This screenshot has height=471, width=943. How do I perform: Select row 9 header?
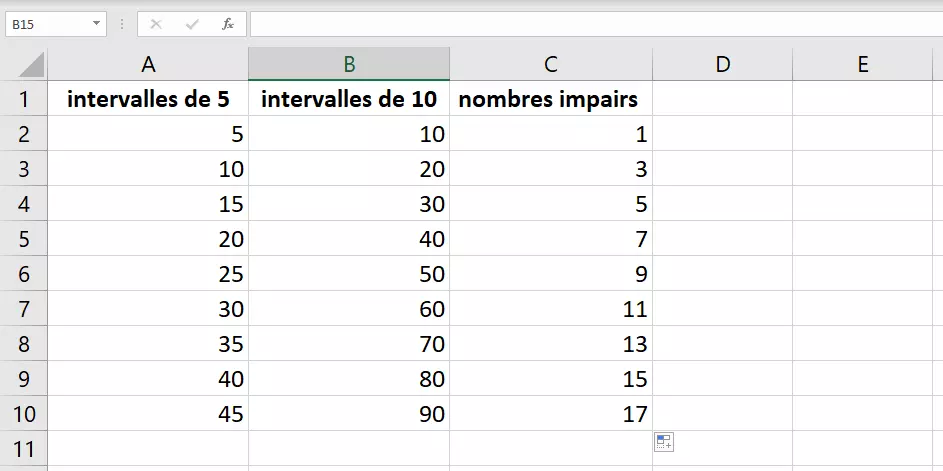(23, 378)
